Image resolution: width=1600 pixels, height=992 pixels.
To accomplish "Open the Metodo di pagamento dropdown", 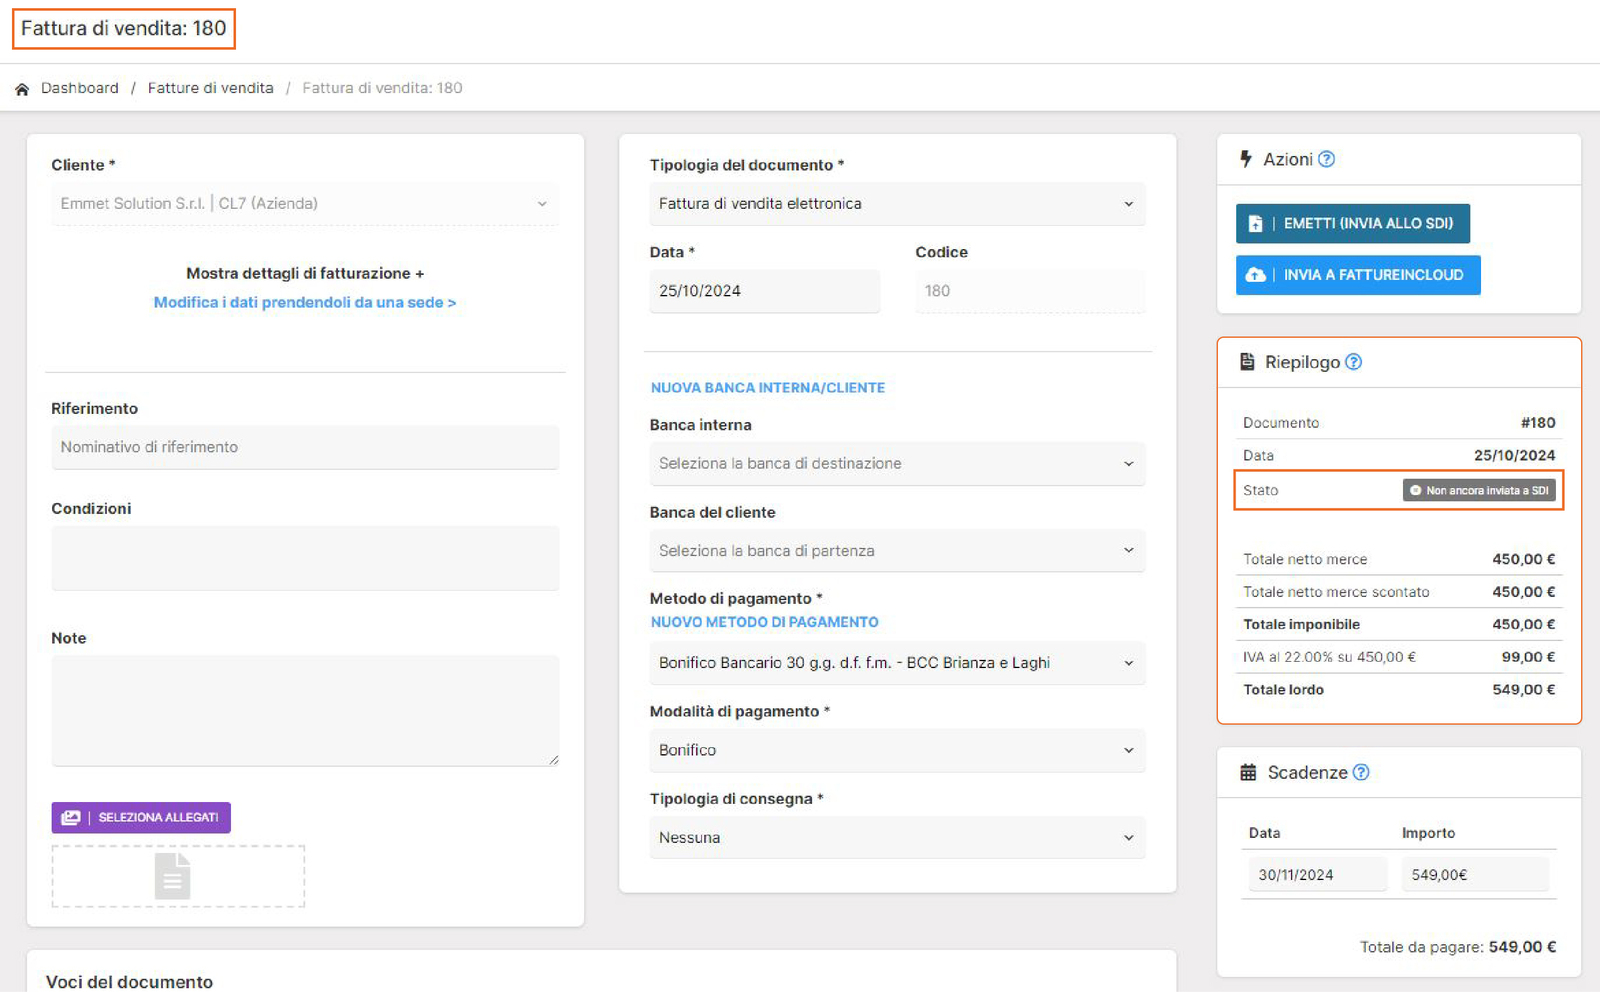I will 896,663.
